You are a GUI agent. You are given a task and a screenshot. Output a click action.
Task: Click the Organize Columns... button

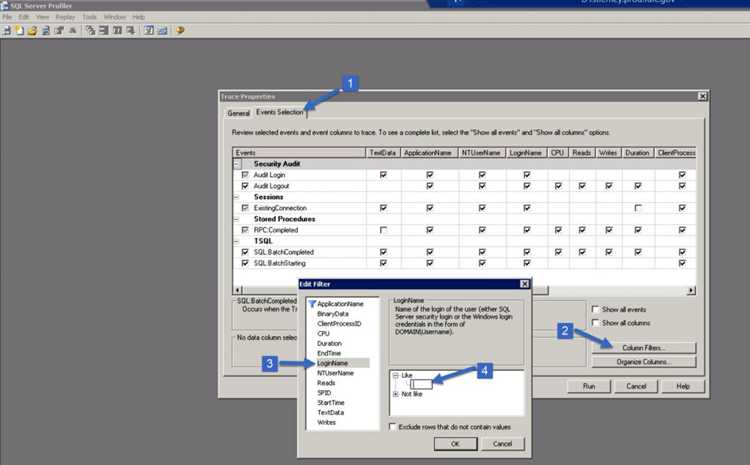[642, 361]
